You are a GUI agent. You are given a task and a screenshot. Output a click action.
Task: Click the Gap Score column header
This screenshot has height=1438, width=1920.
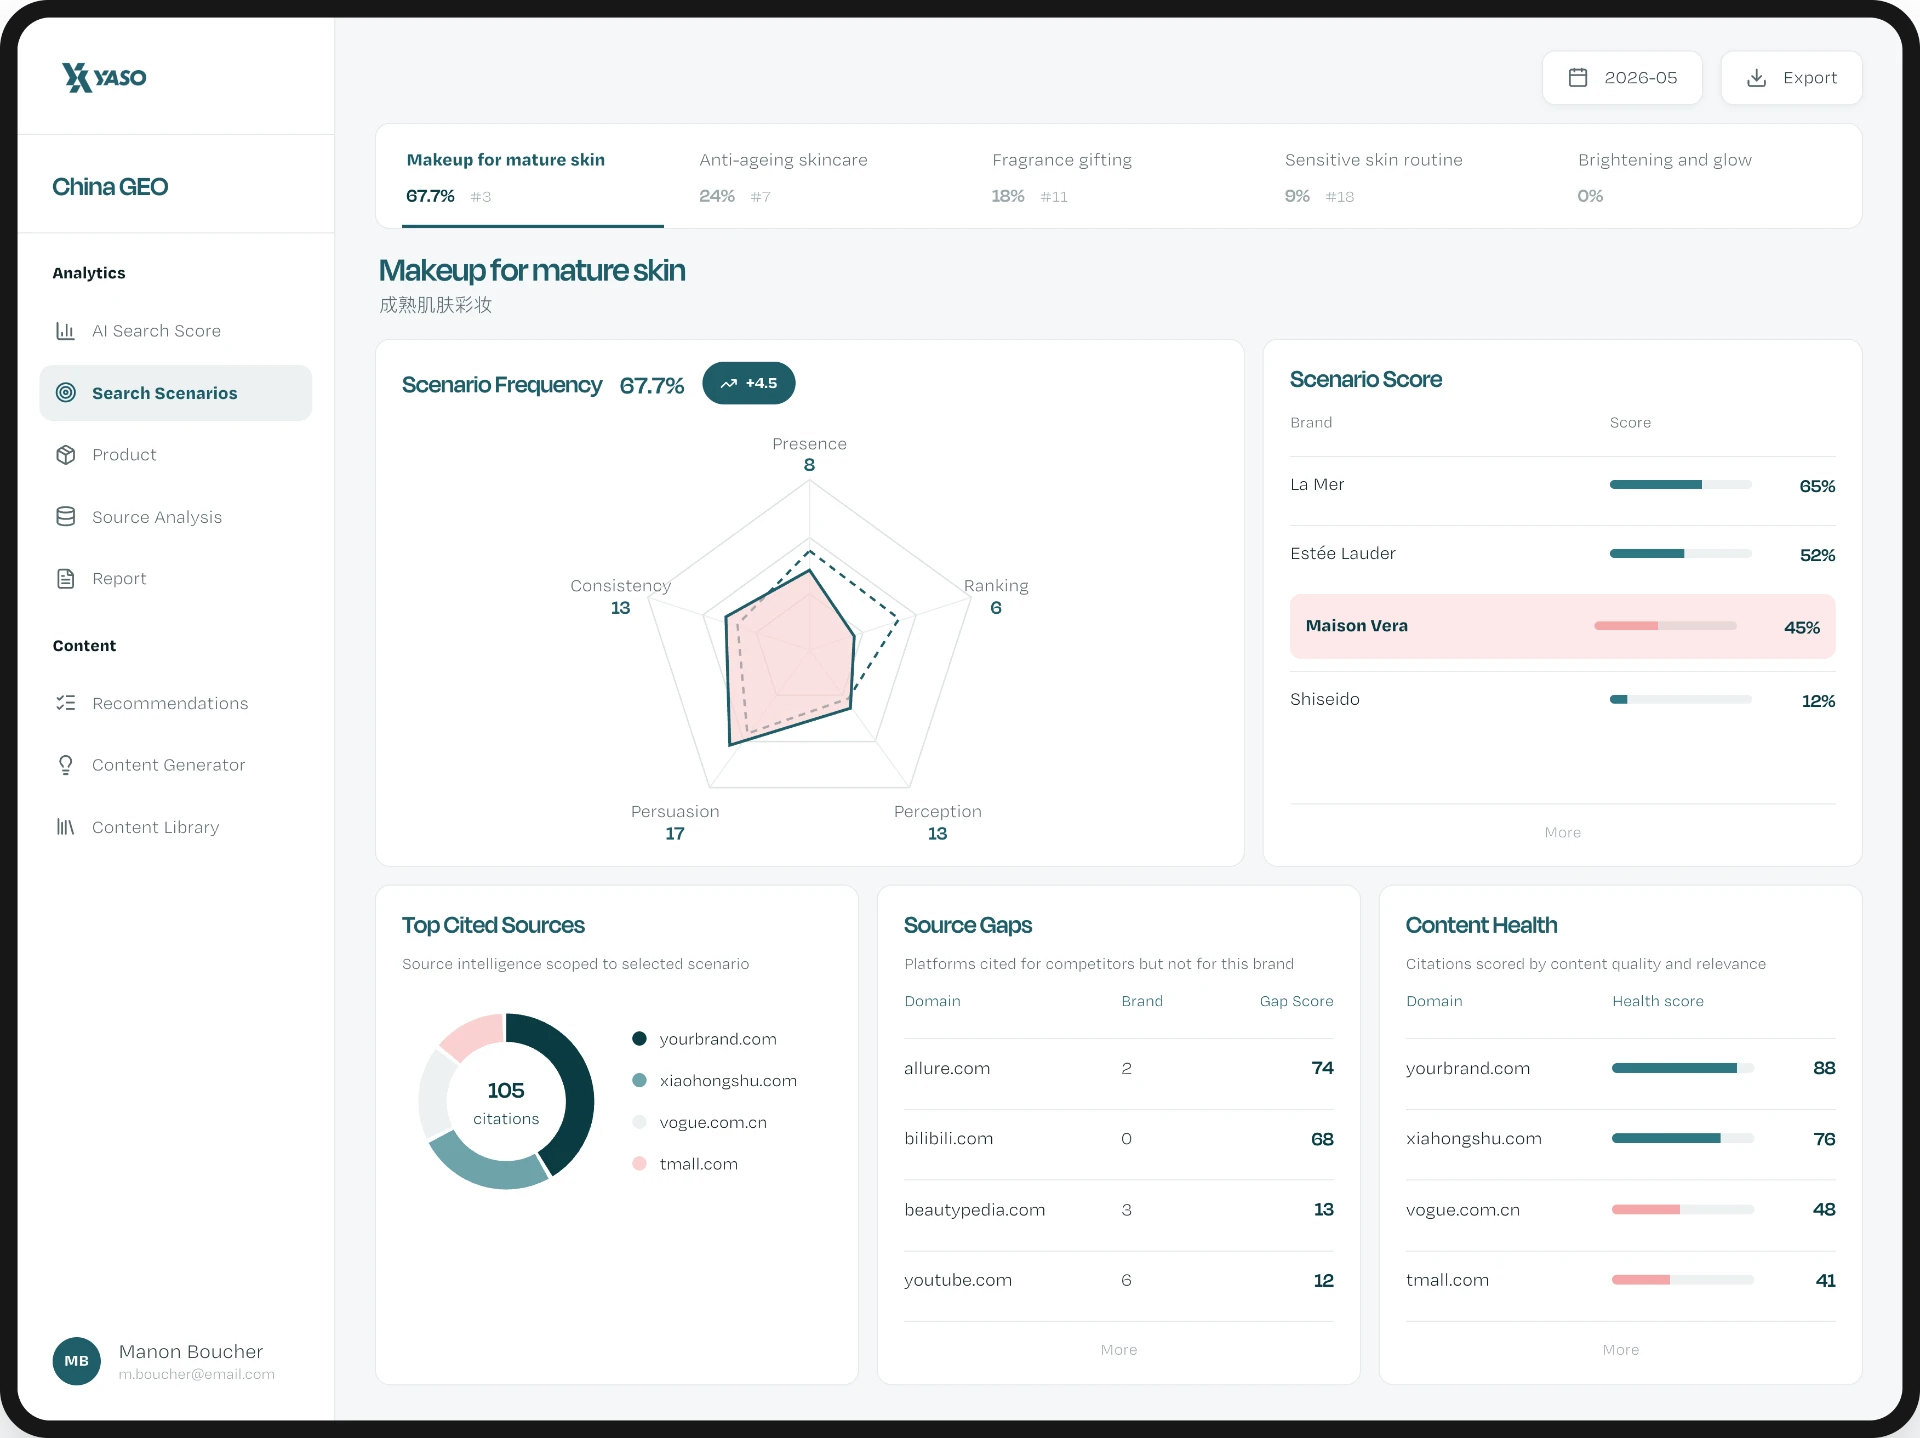coord(1296,1001)
